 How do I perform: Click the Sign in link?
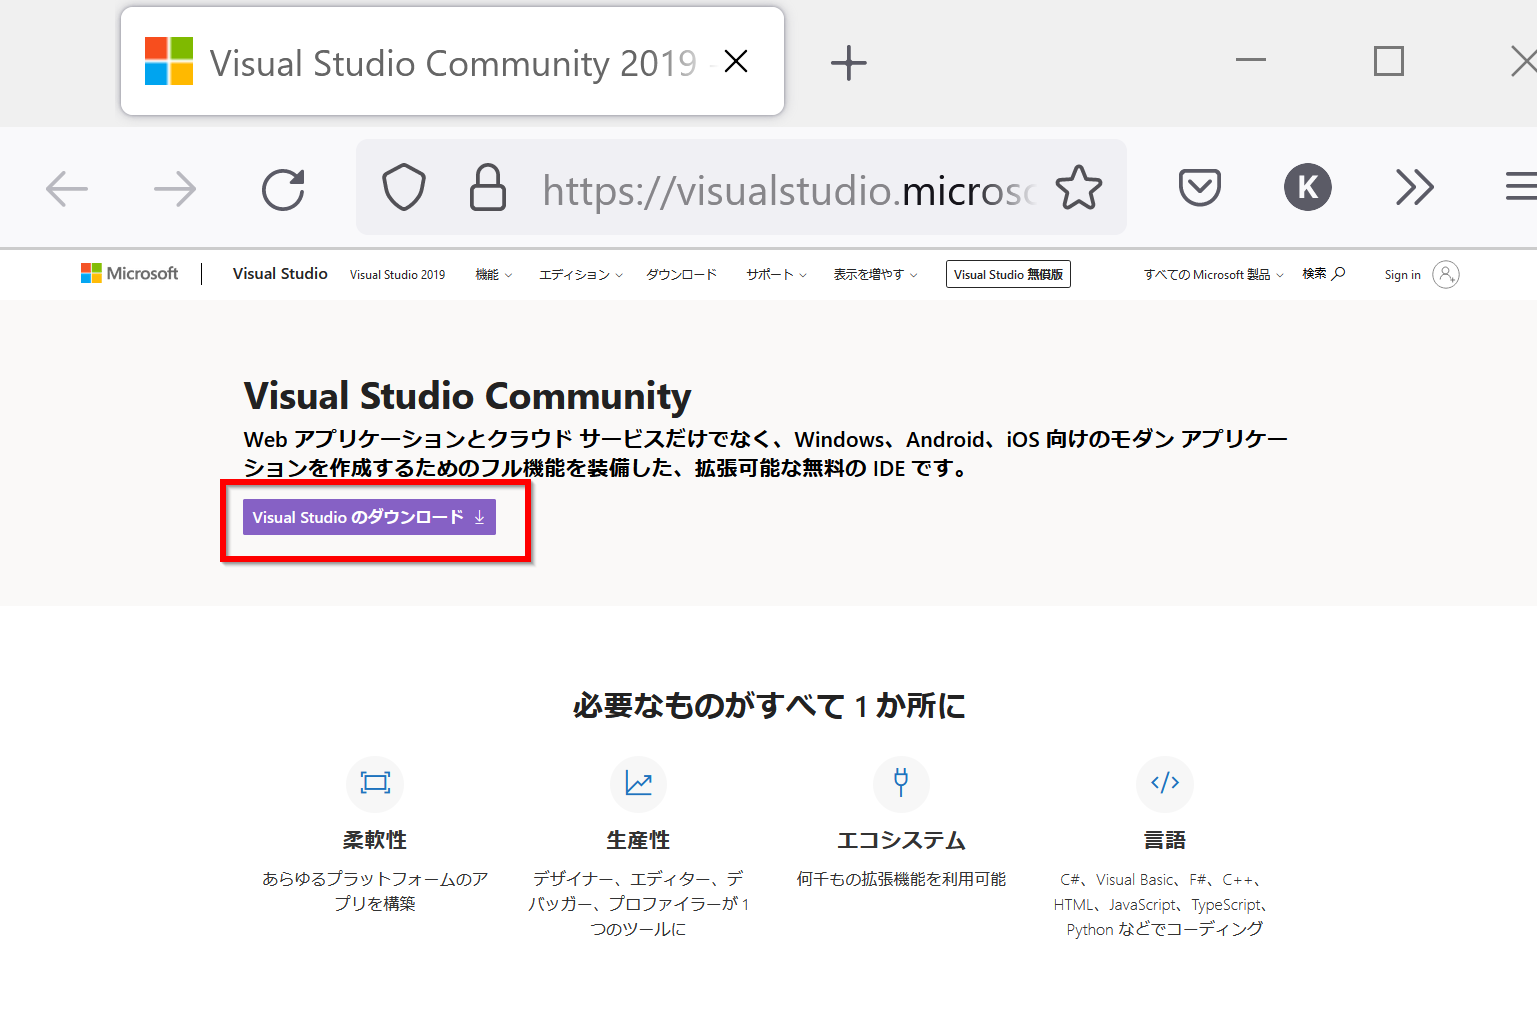1403,275
